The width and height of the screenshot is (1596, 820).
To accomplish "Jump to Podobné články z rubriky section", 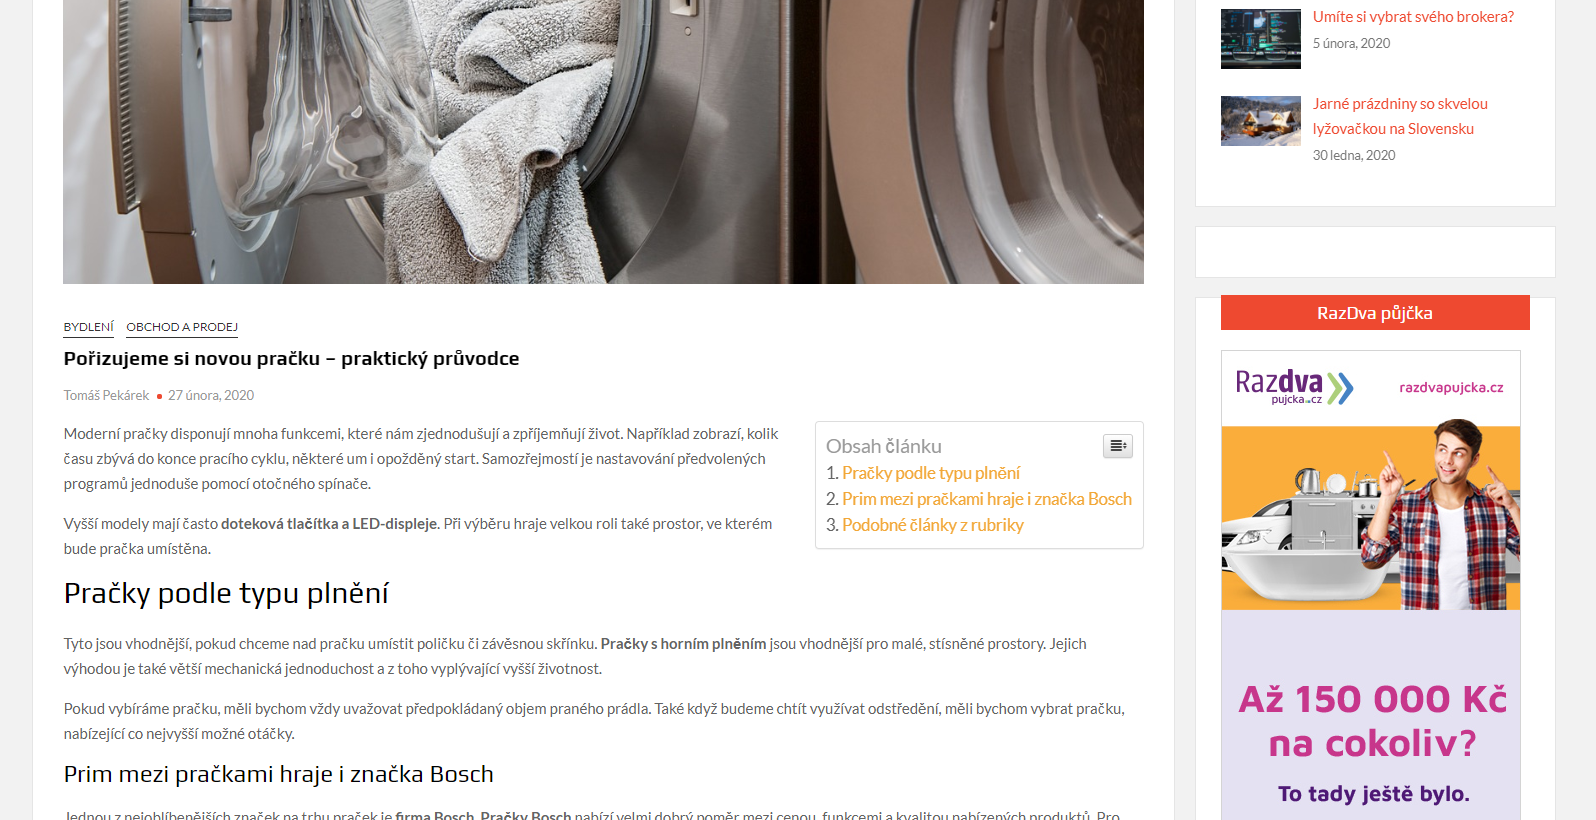I will [x=932, y=525].
